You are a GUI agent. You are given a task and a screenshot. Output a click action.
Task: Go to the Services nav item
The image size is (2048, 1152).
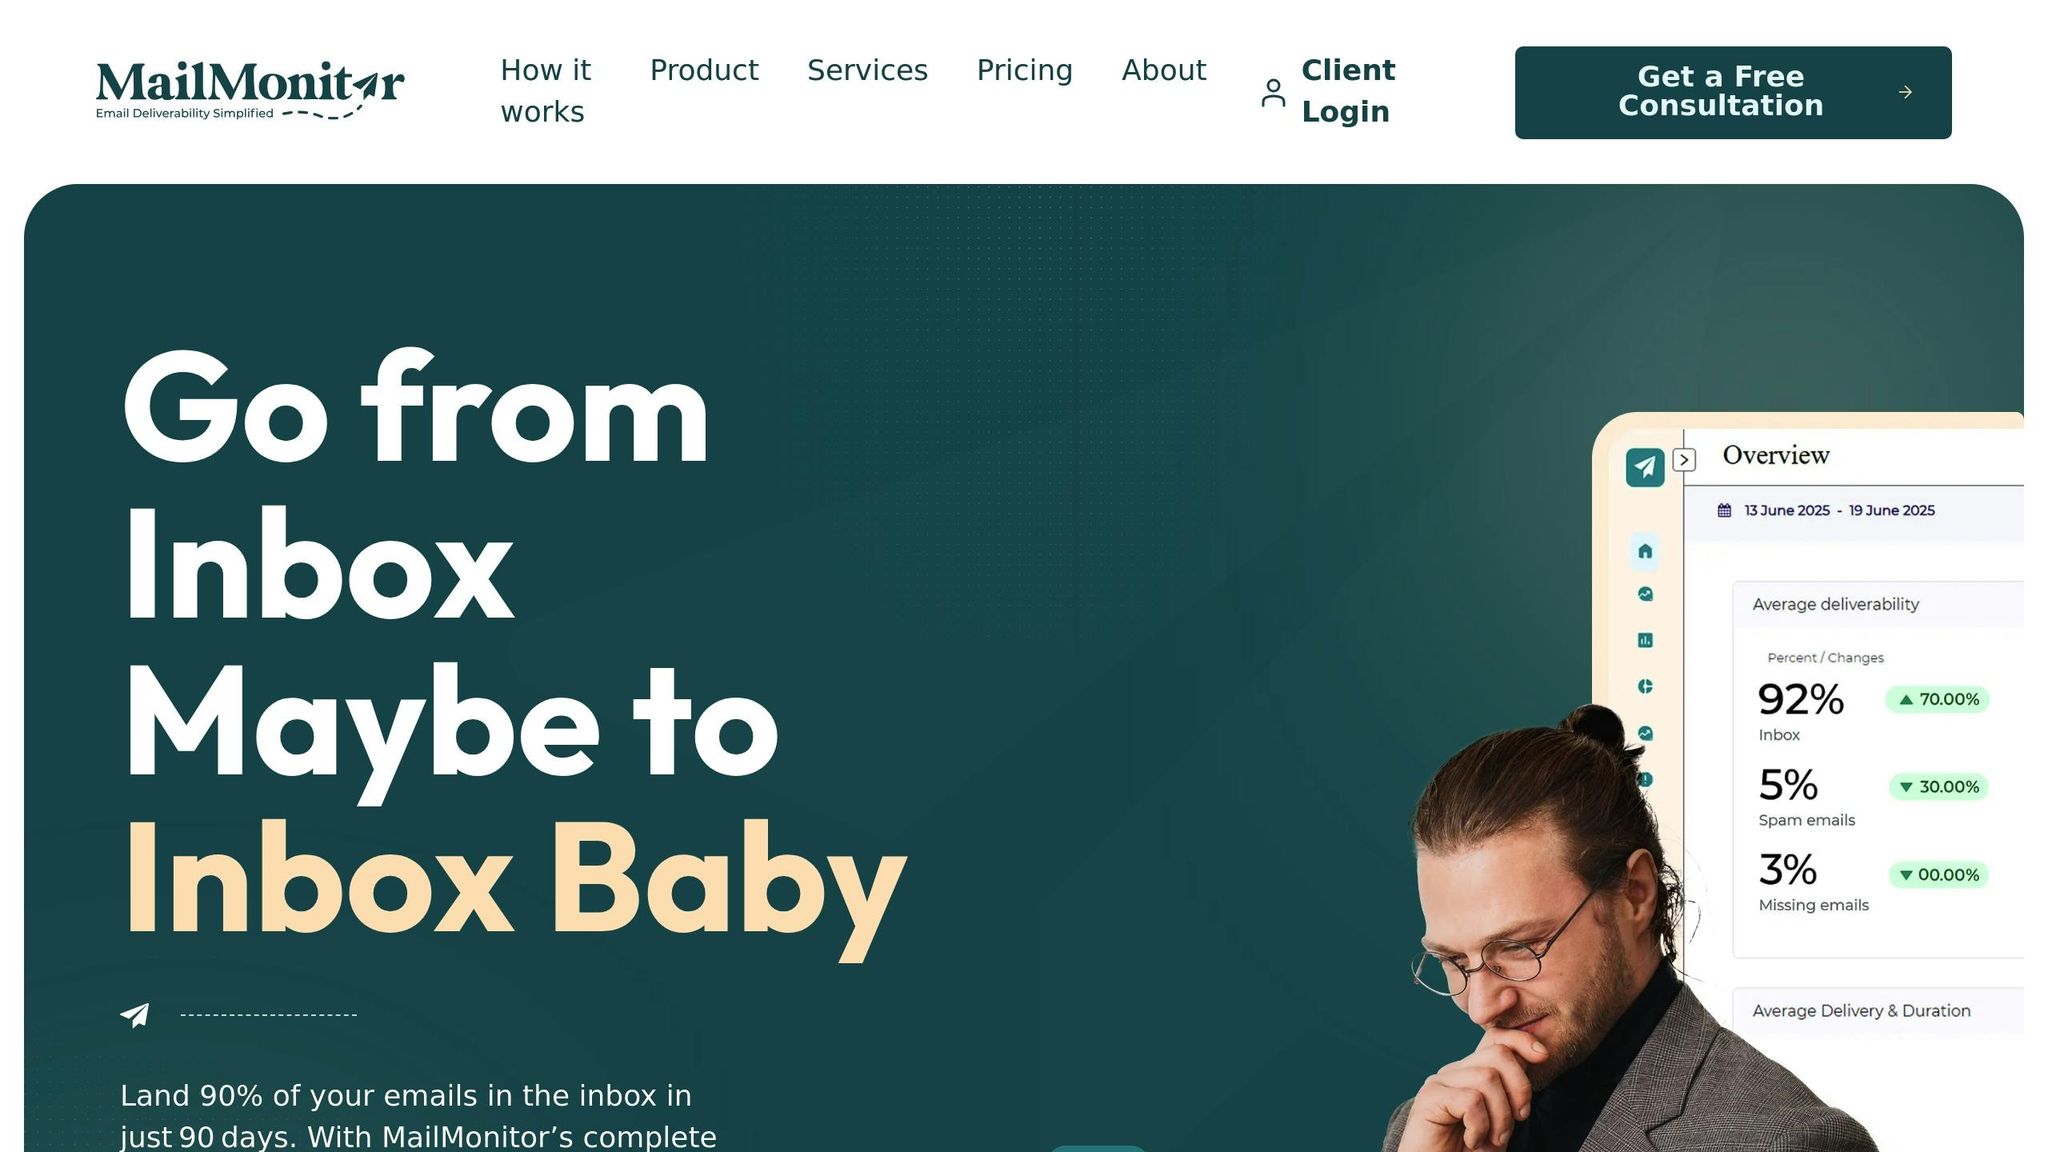[867, 70]
